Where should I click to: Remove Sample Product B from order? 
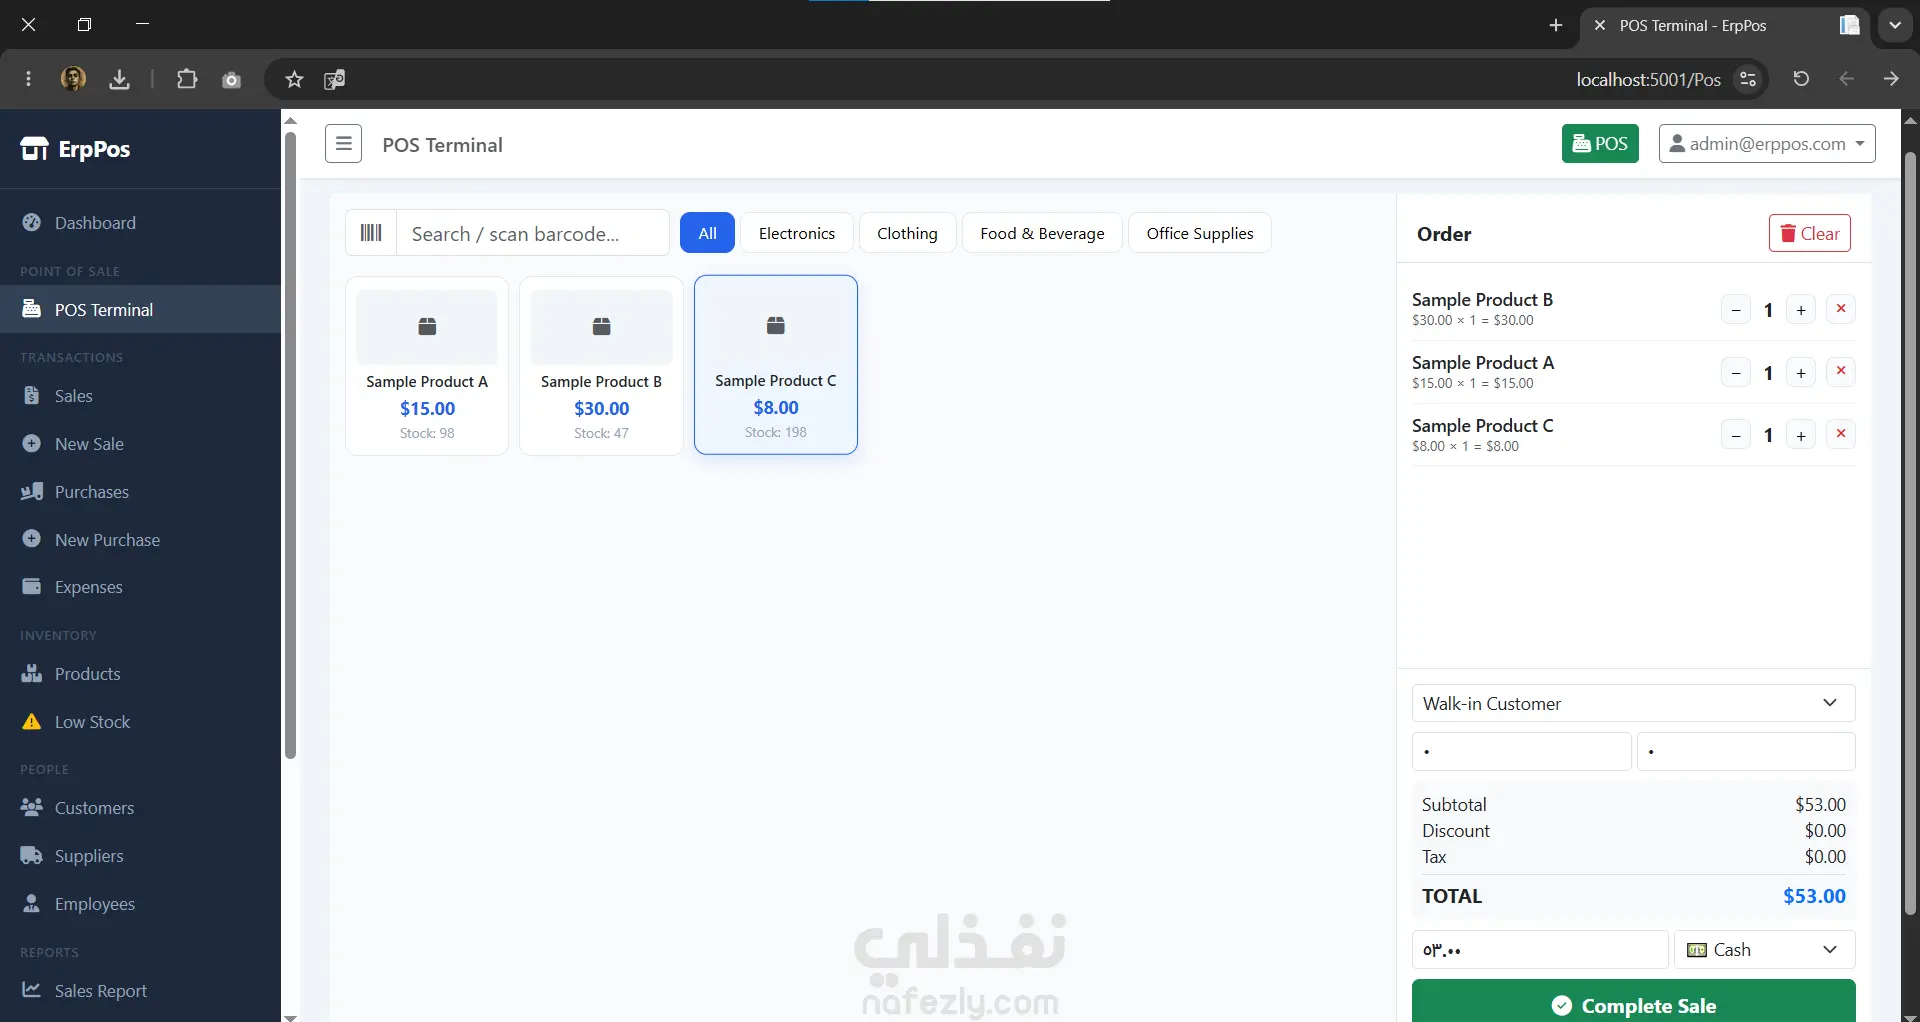click(1841, 309)
